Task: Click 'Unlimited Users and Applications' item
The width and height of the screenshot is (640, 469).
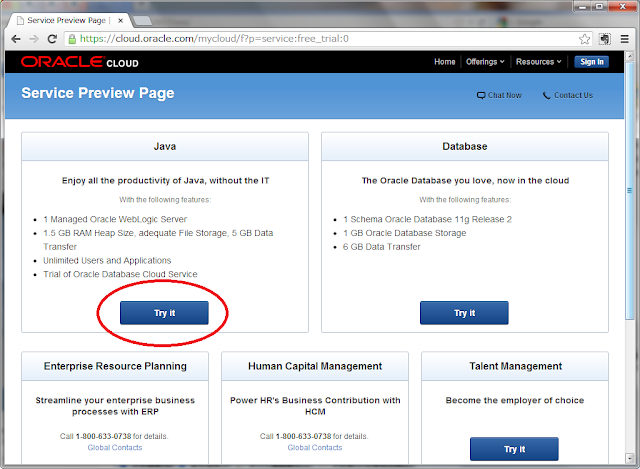Action: [x=107, y=260]
